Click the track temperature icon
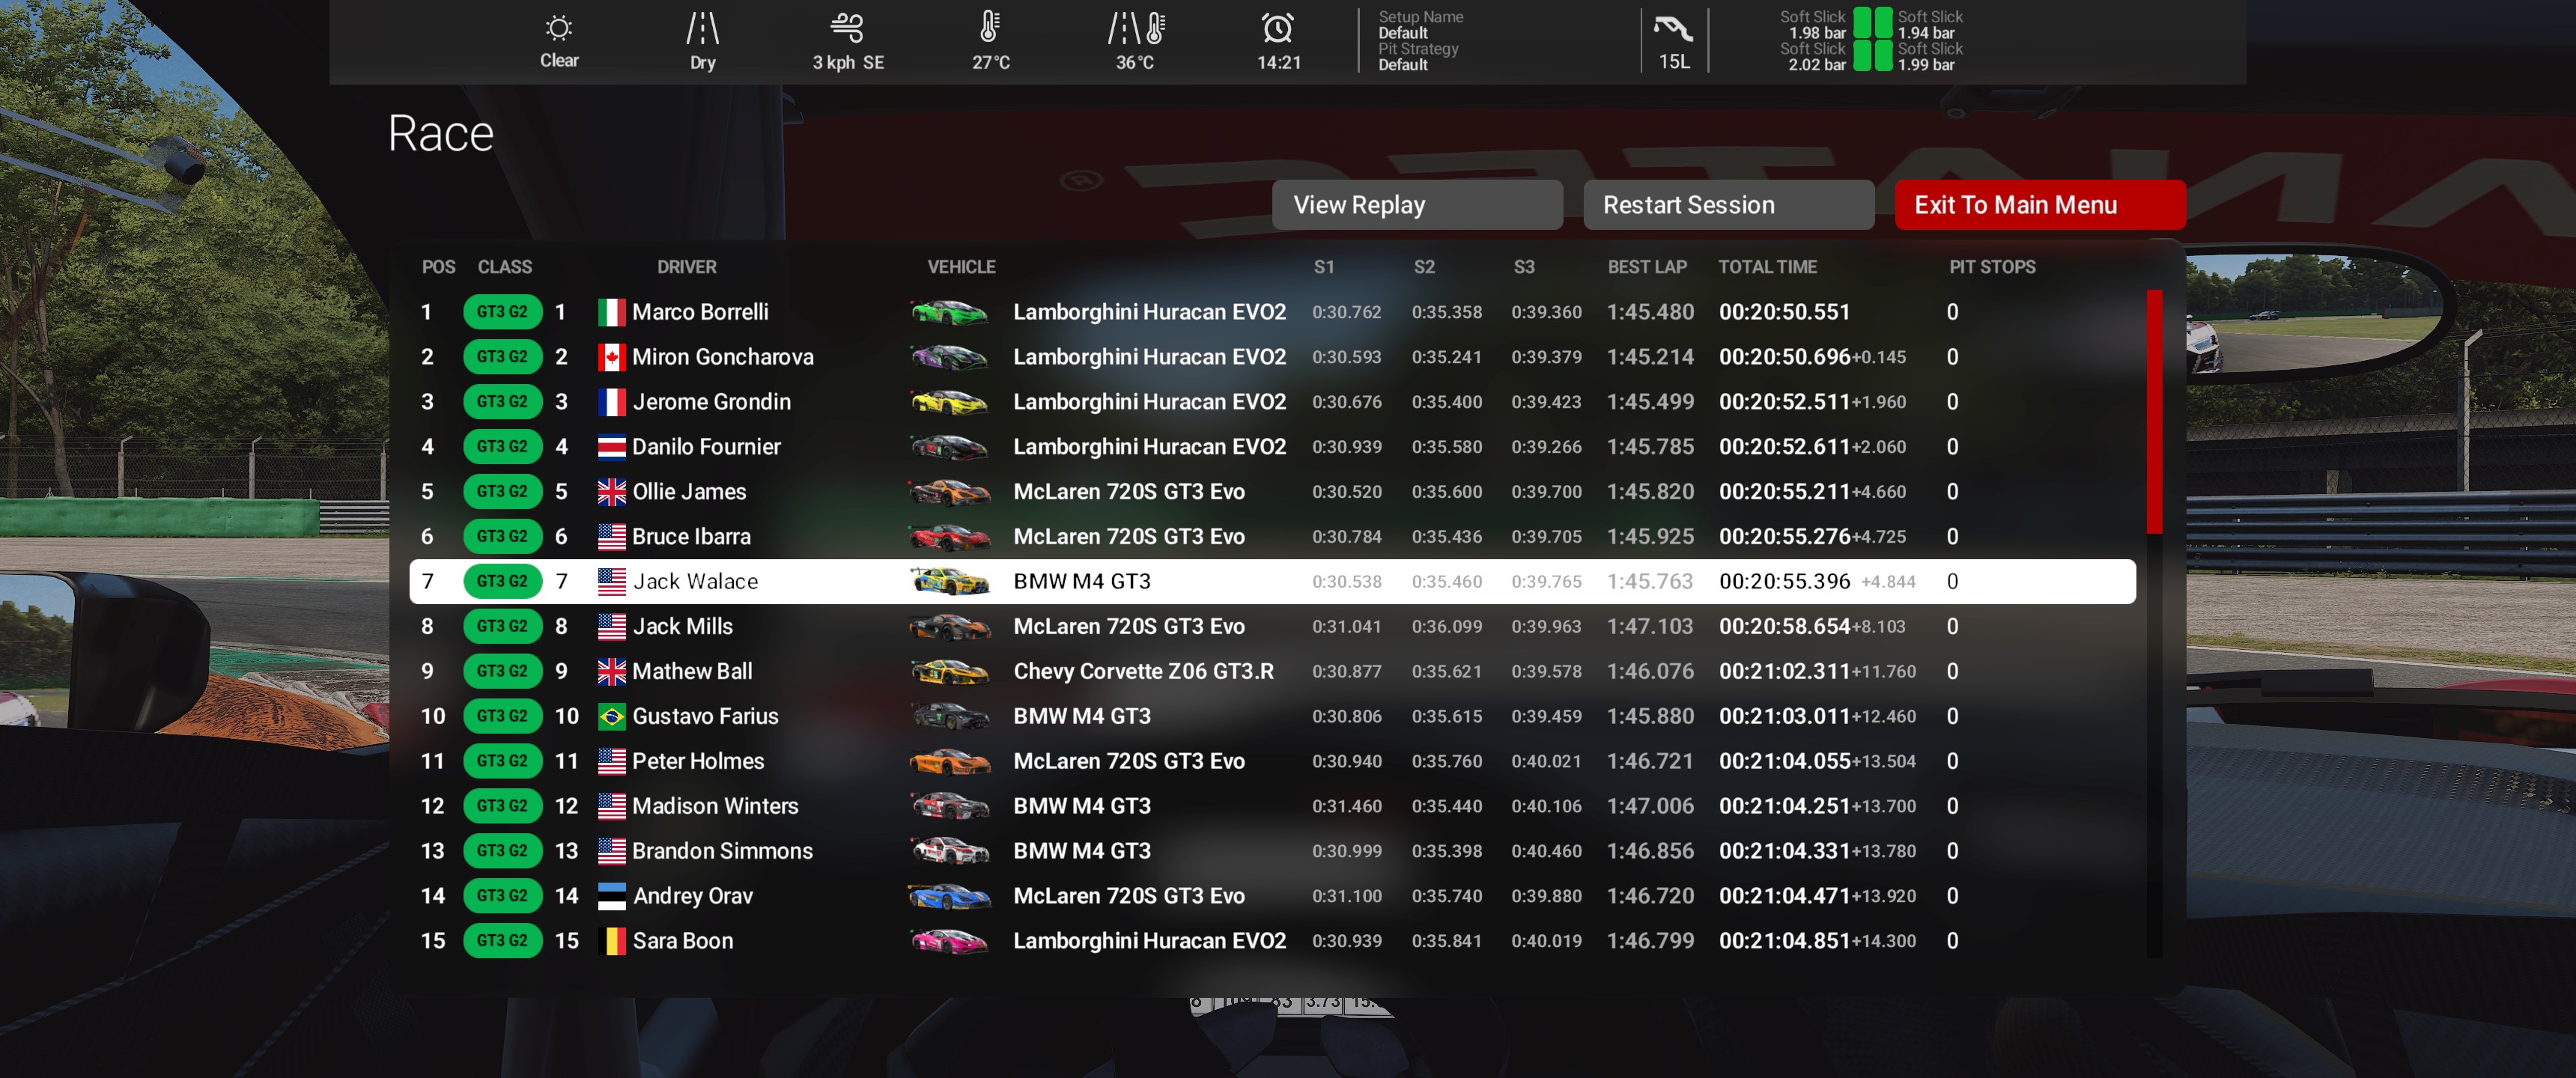This screenshot has width=2576, height=1078. (x=1135, y=27)
